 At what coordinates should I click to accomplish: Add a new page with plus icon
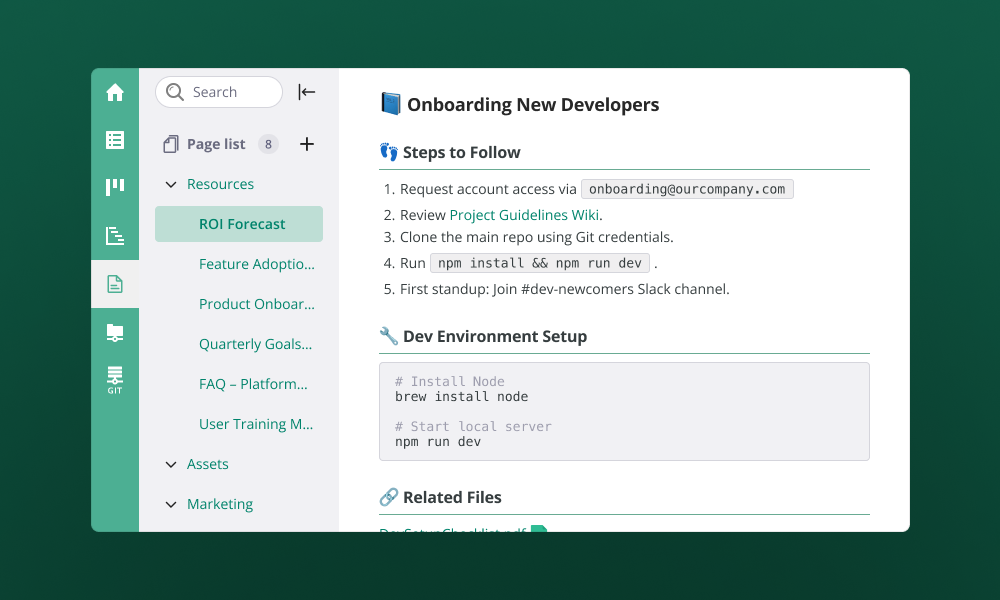307,144
